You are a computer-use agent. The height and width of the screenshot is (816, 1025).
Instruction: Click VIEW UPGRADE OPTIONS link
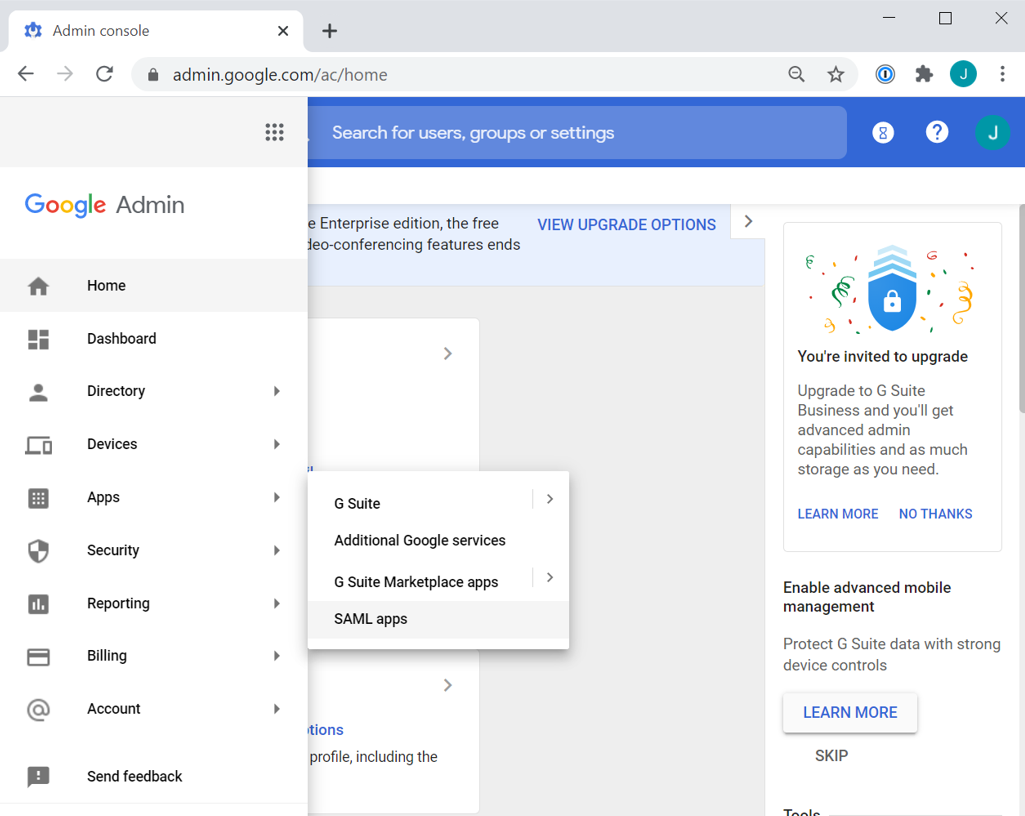[626, 225]
